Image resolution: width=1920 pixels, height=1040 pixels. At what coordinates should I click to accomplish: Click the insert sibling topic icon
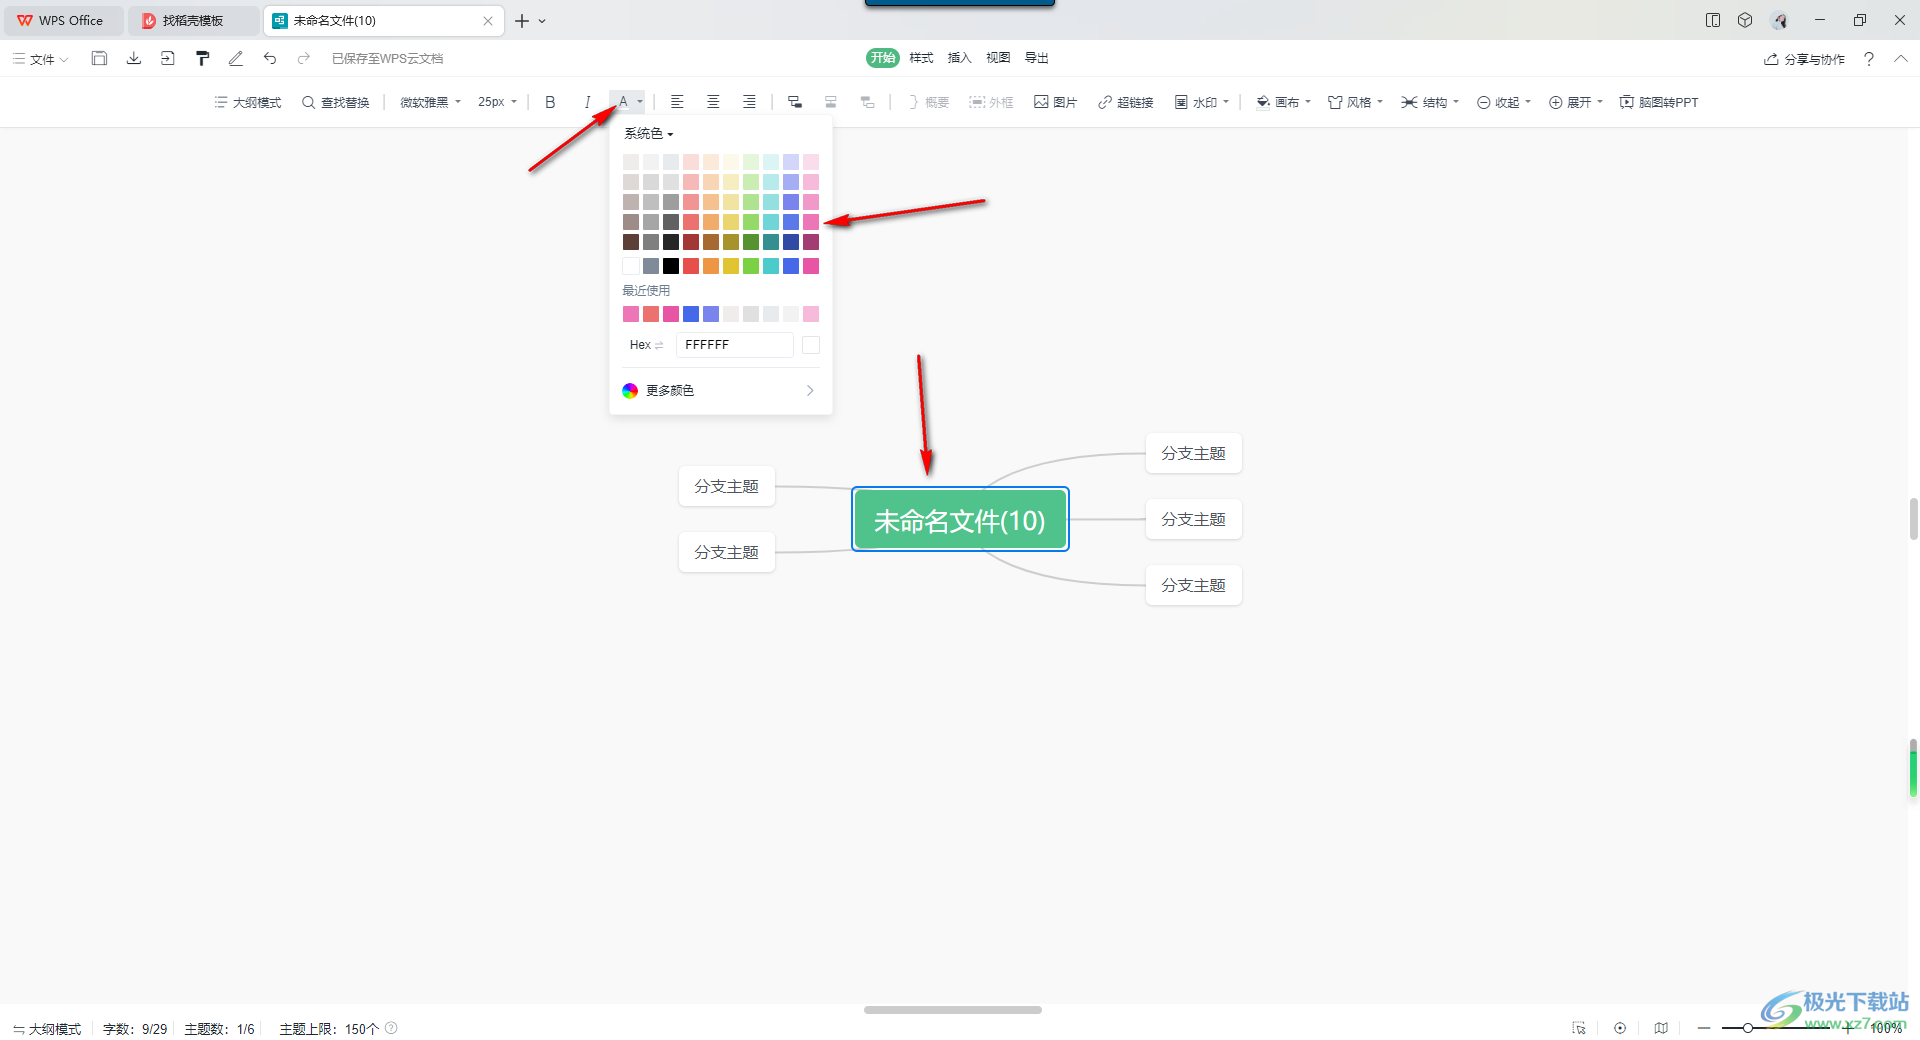(831, 102)
